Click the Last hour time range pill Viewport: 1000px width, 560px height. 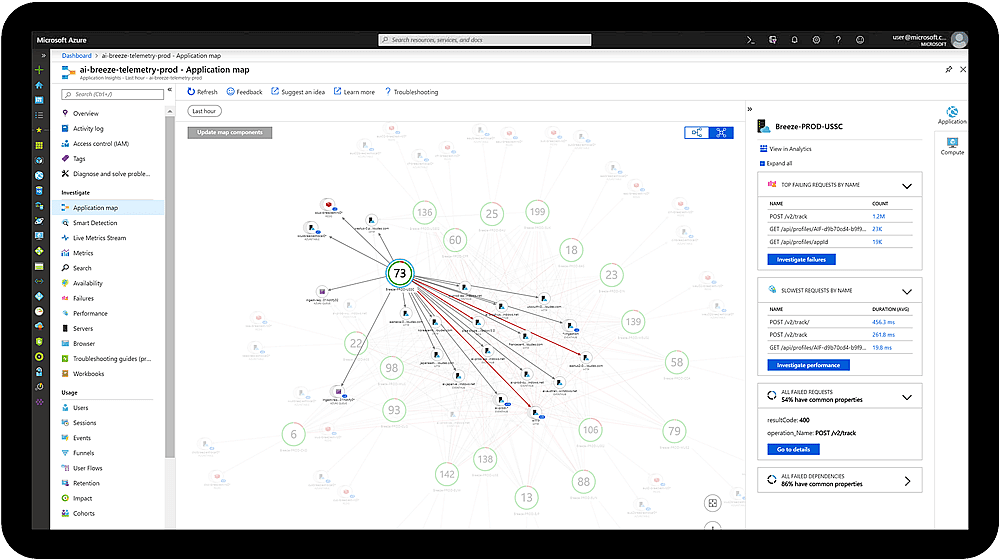point(204,111)
